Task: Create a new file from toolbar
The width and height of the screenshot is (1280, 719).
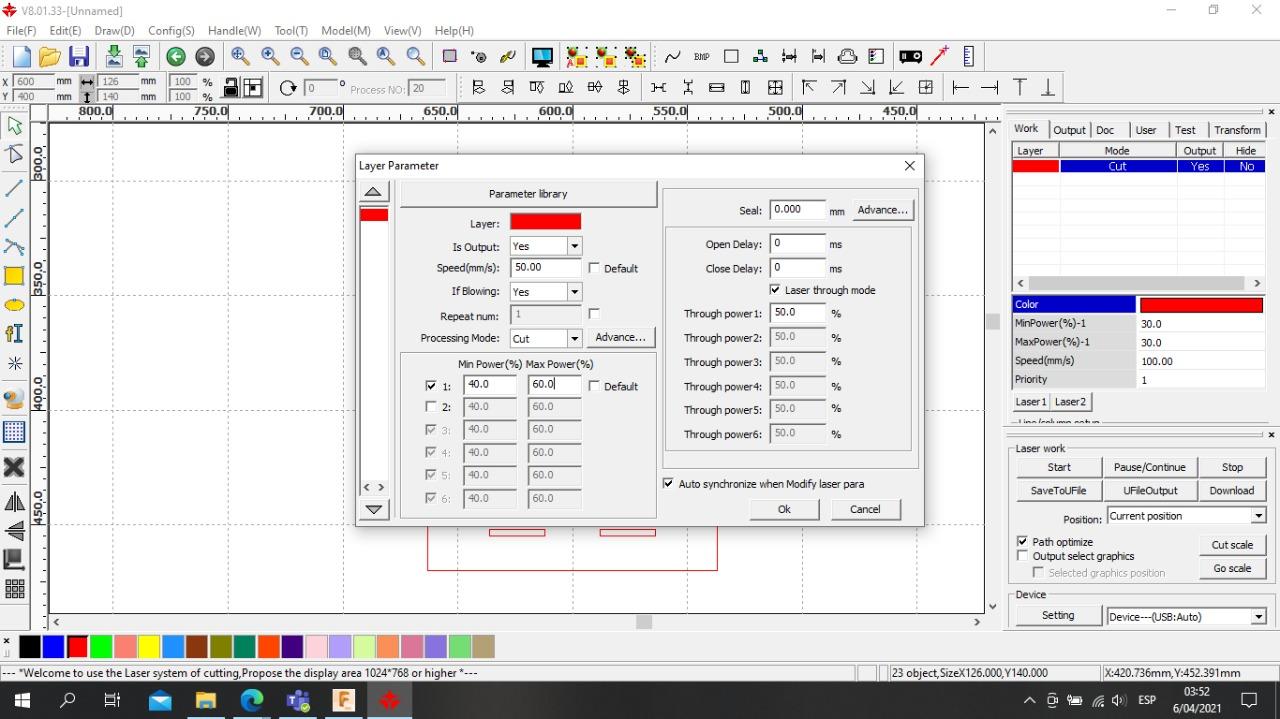Action: pyautogui.click(x=21, y=57)
